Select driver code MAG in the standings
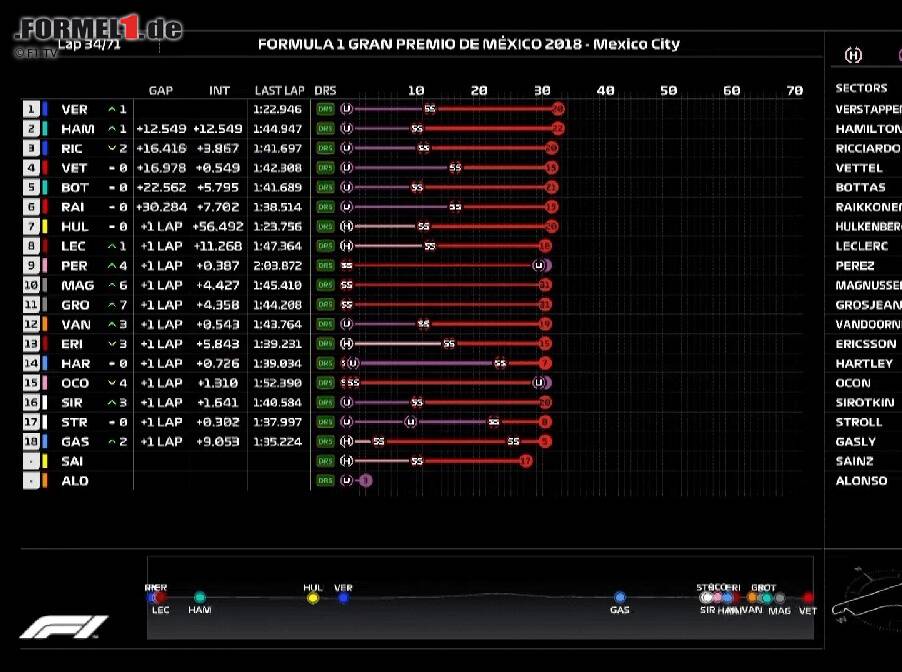The height and width of the screenshot is (672, 902). [78, 285]
